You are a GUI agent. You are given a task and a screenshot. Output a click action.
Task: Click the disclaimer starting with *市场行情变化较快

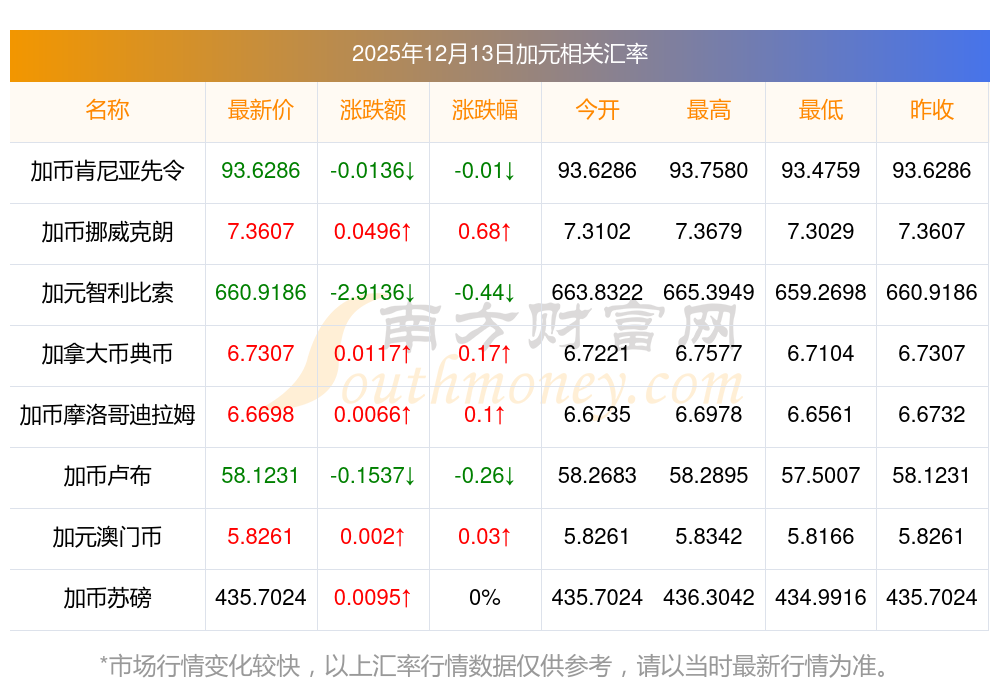[x=494, y=666]
